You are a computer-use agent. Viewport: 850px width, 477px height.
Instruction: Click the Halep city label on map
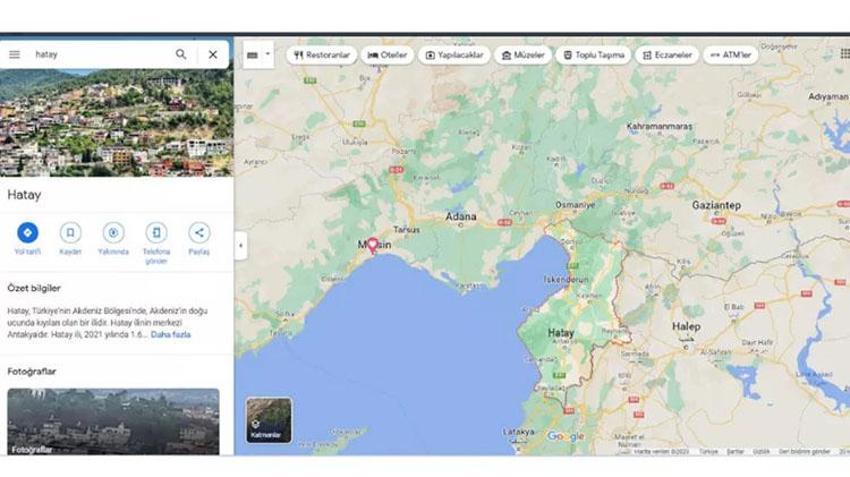(686, 326)
